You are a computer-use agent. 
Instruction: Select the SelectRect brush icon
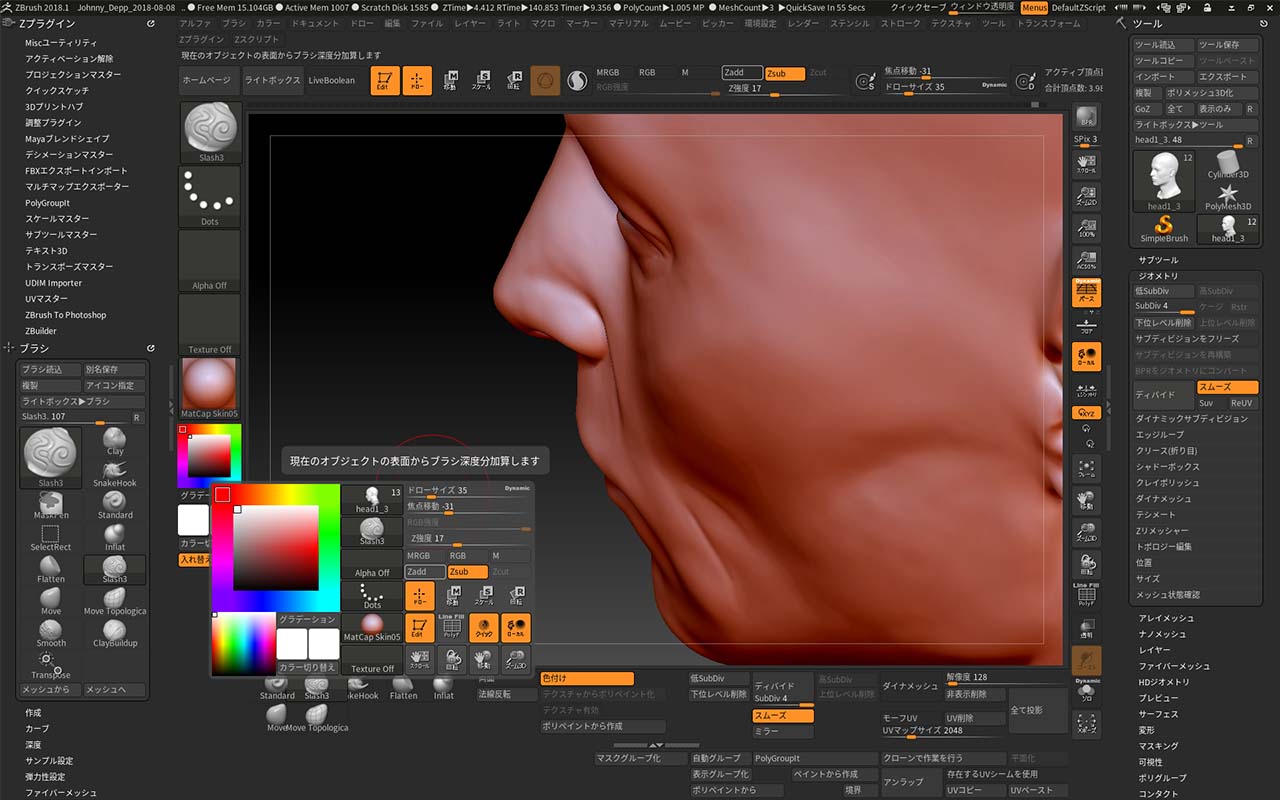click(51, 537)
